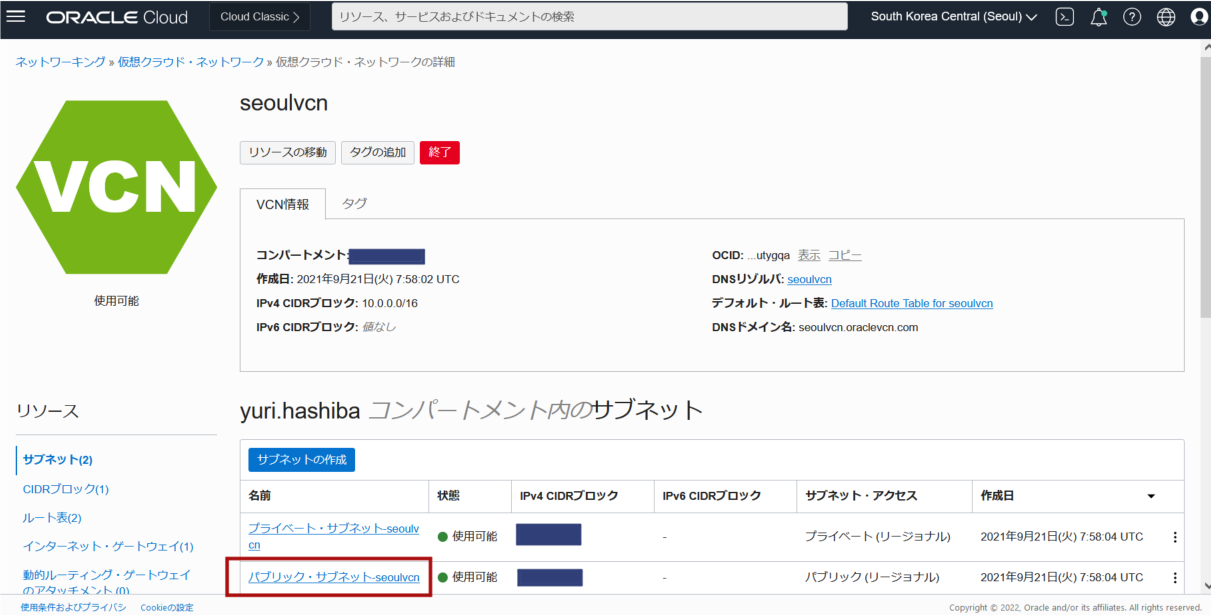The height and width of the screenshot is (615, 1211).
Task: Click the IPv4 CIDRブロック column header
Action: tap(569, 496)
